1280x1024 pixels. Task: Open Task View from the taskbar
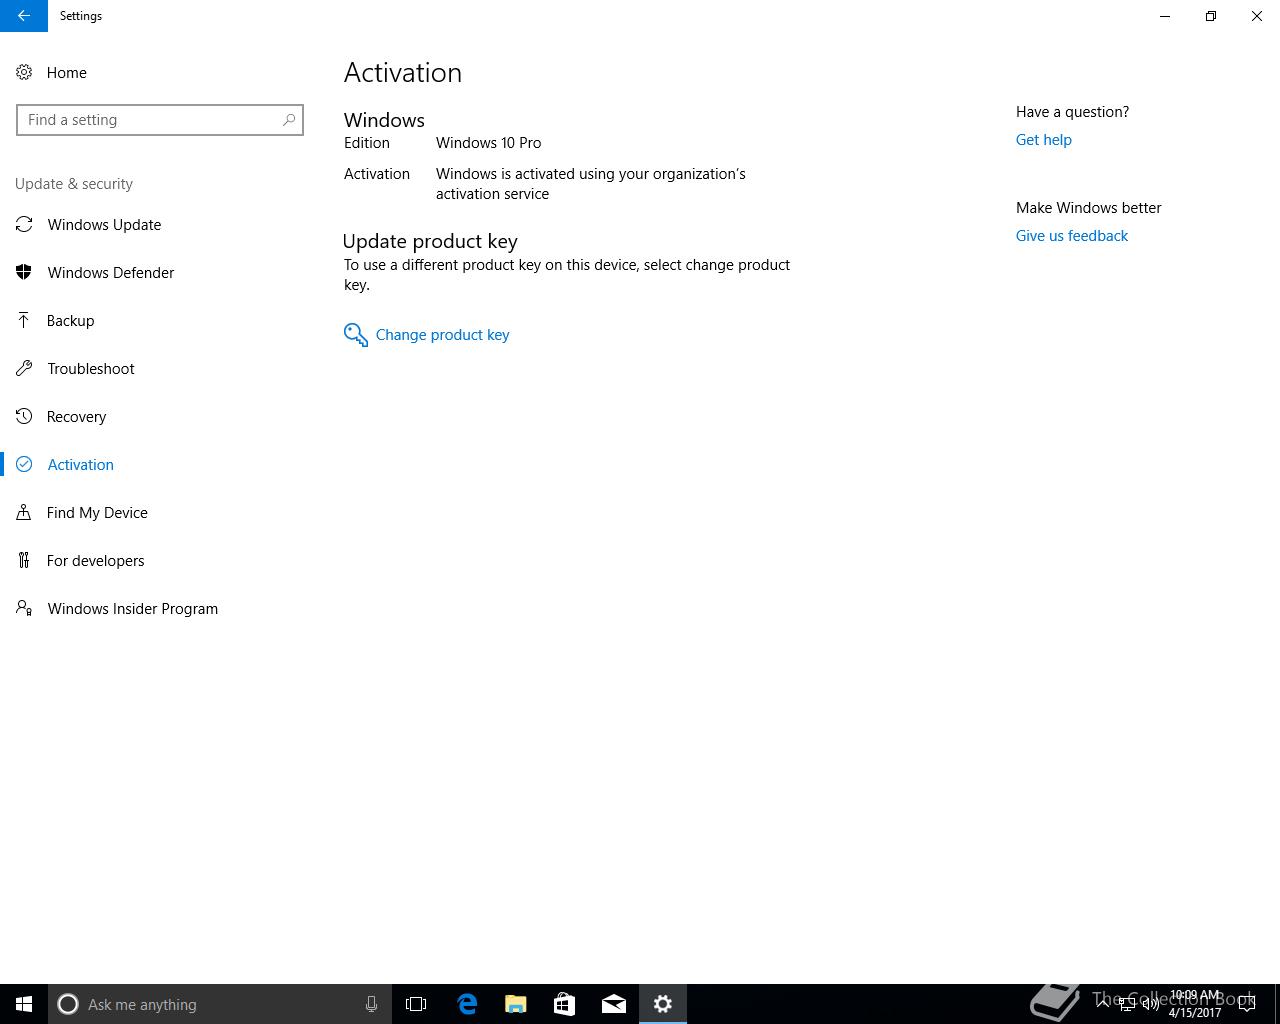(416, 1004)
